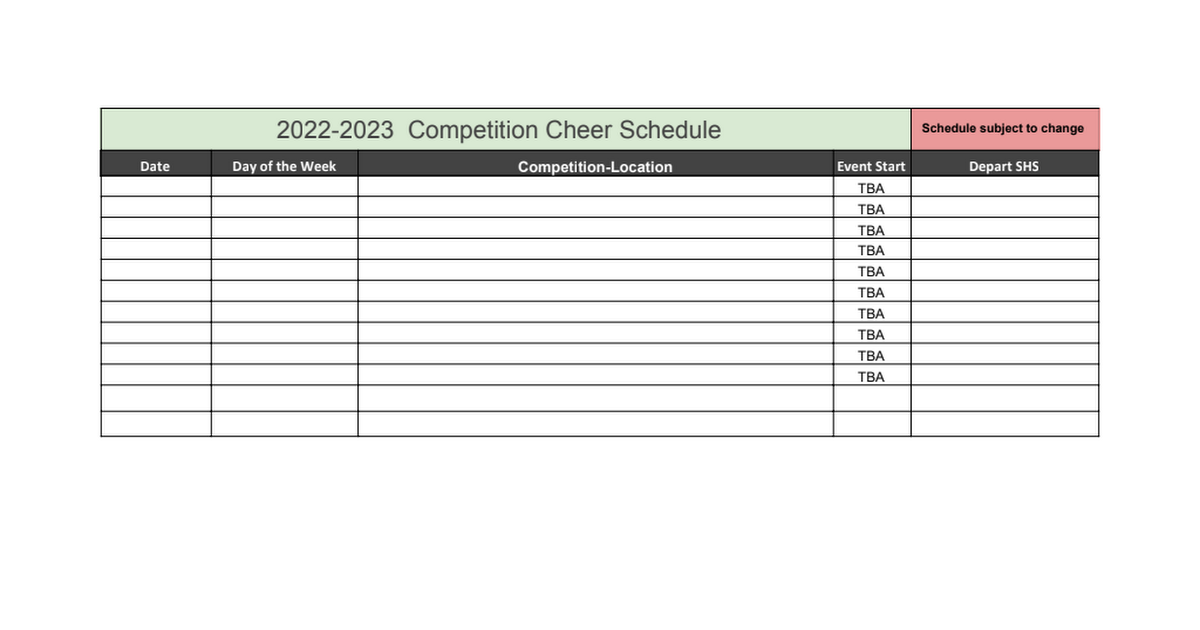
Task: Click the Depart SHS column header
Action: [1005, 164]
